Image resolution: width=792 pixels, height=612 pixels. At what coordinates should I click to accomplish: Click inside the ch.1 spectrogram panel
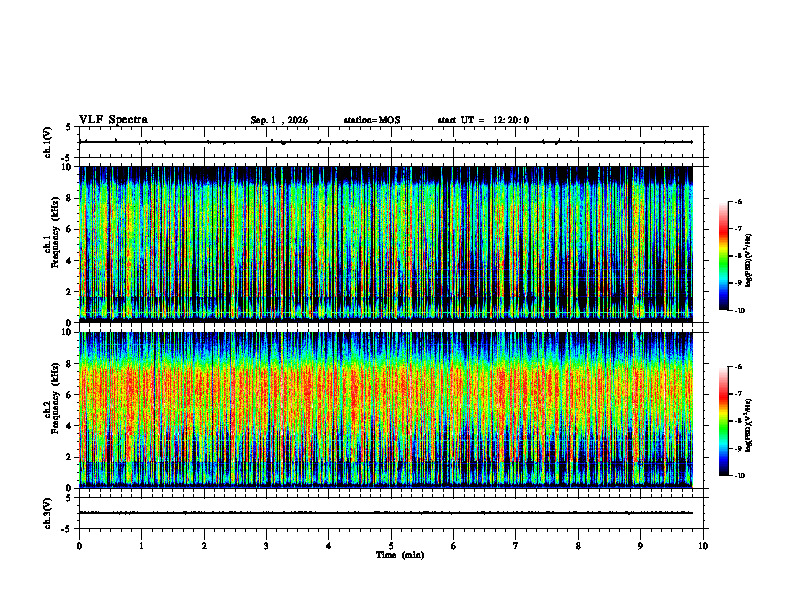point(385,244)
